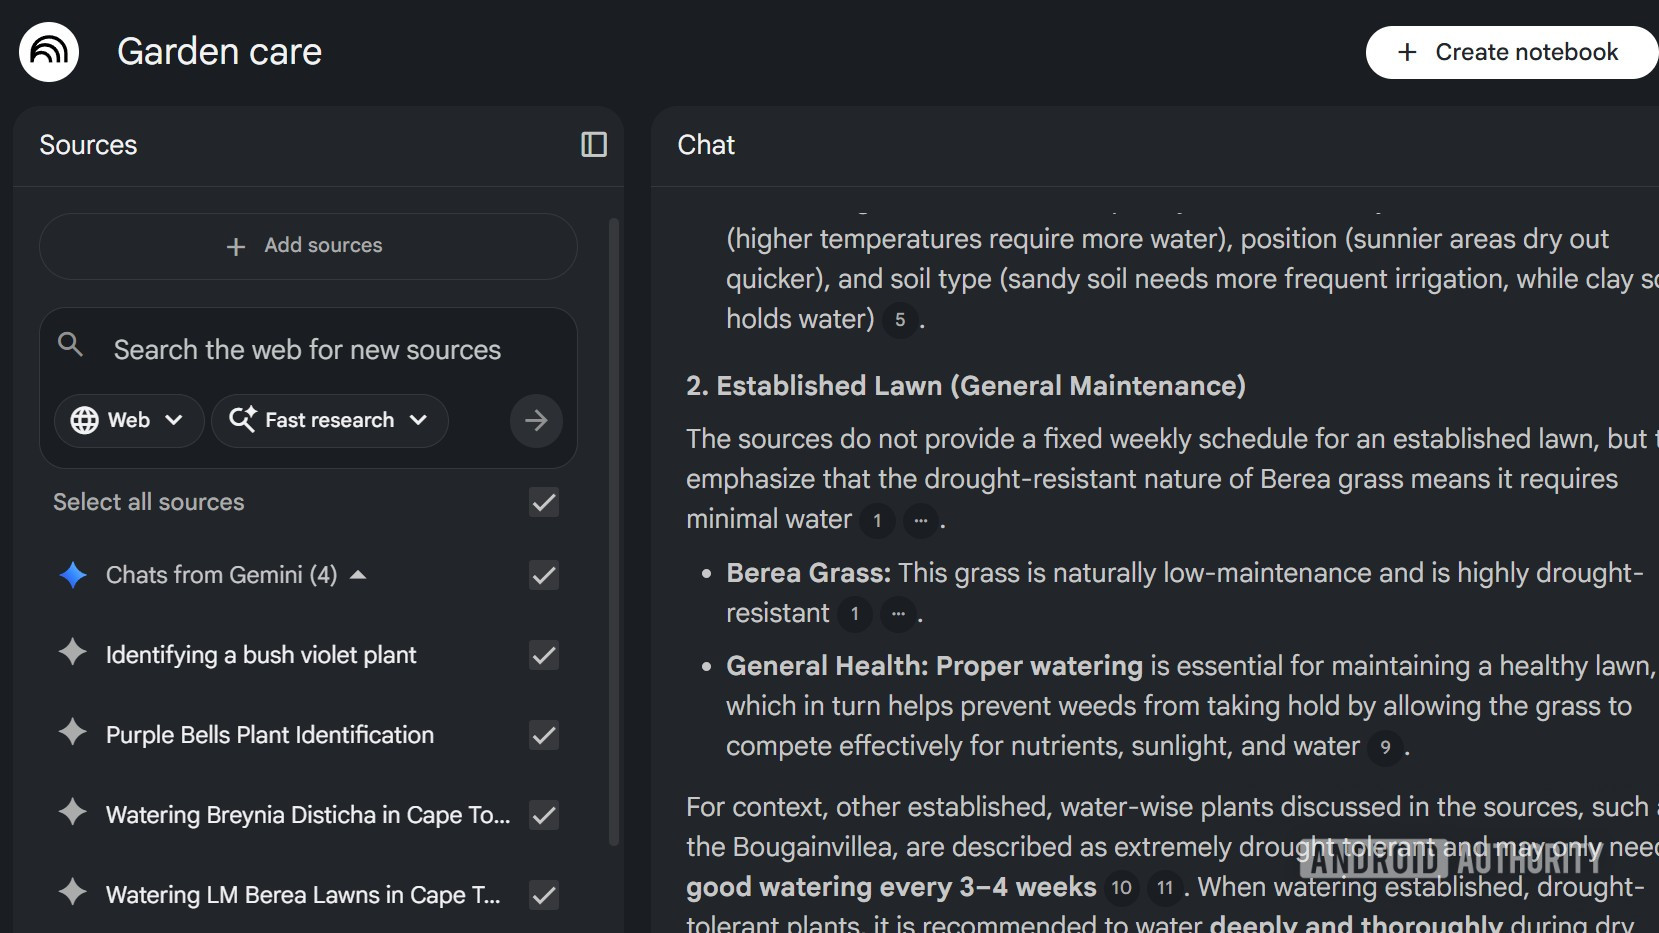Click Add sources
This screenshot has width=1659, height=933.
point(306,245)
